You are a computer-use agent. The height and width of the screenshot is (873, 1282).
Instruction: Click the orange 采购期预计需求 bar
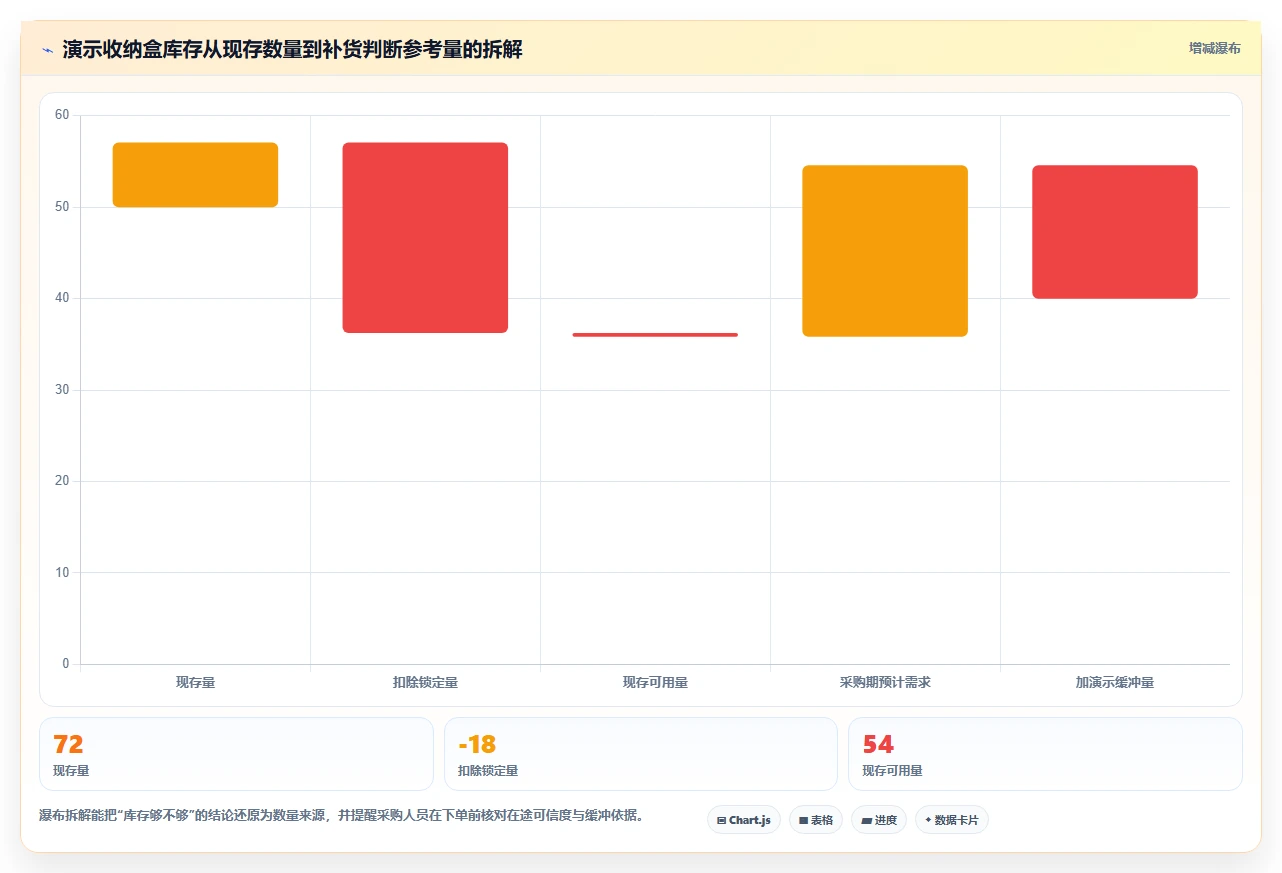pyautogui.click(x=885, y=251)
